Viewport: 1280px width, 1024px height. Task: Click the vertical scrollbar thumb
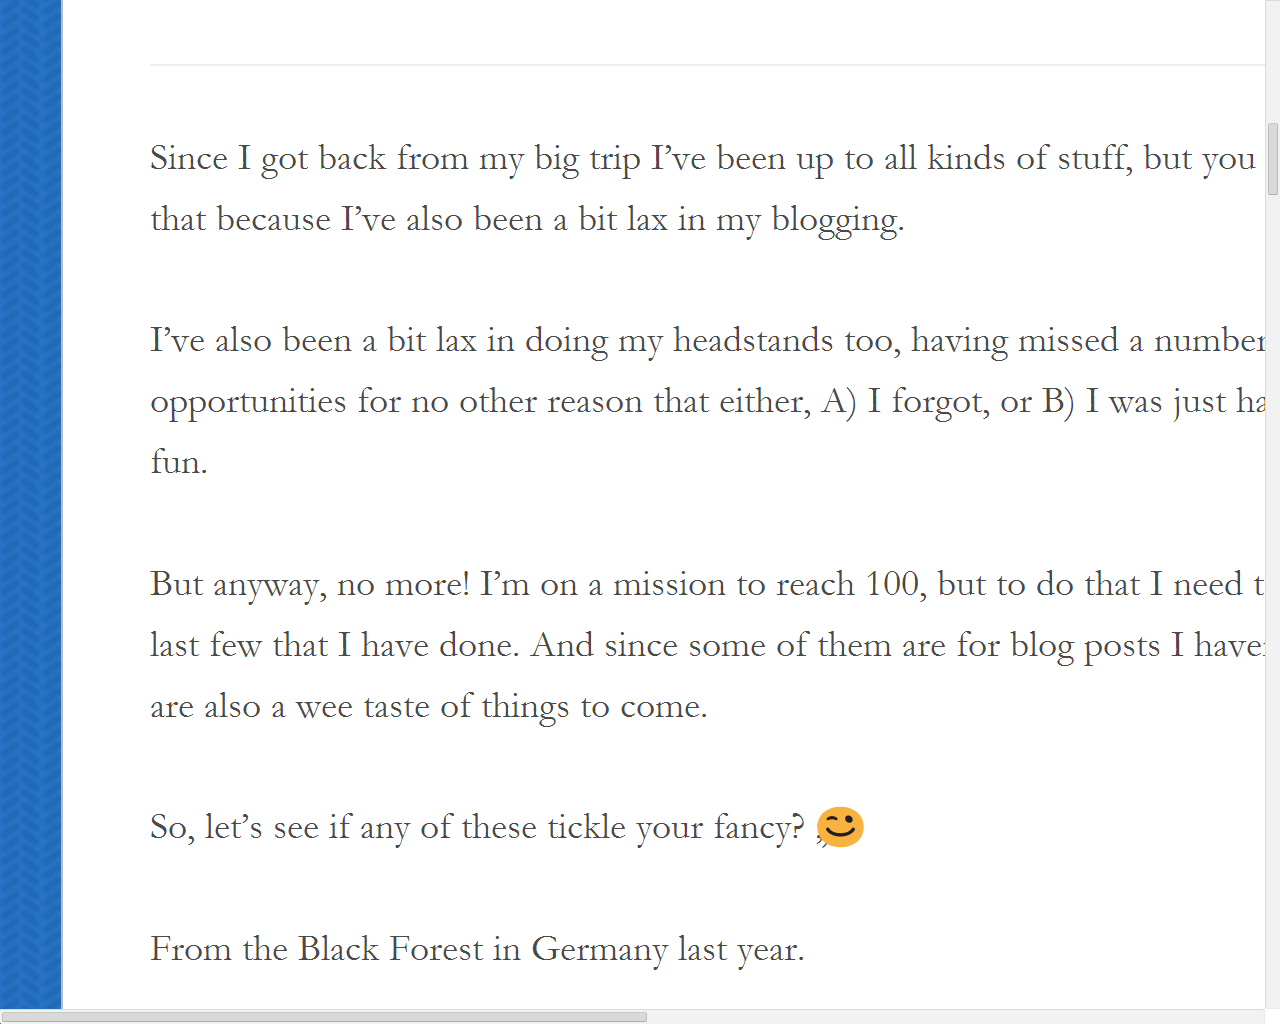click(x=1272, y=158)
